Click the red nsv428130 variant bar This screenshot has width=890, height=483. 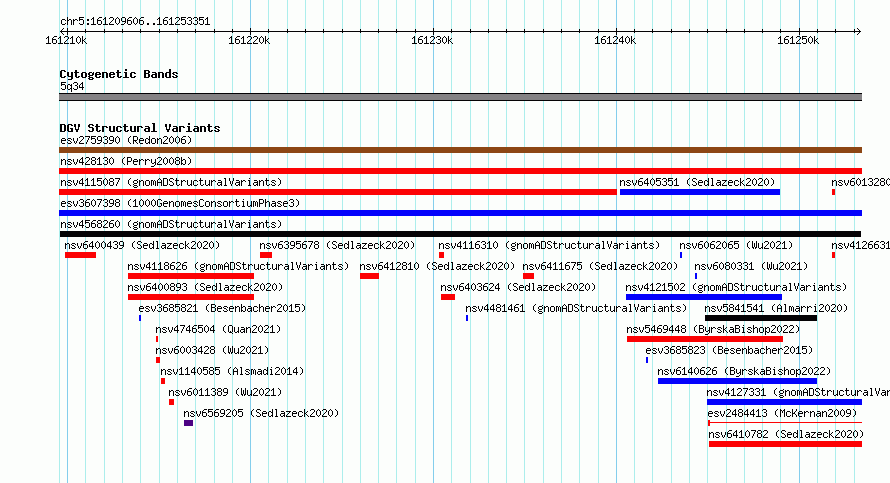click(x=460, y=171)
